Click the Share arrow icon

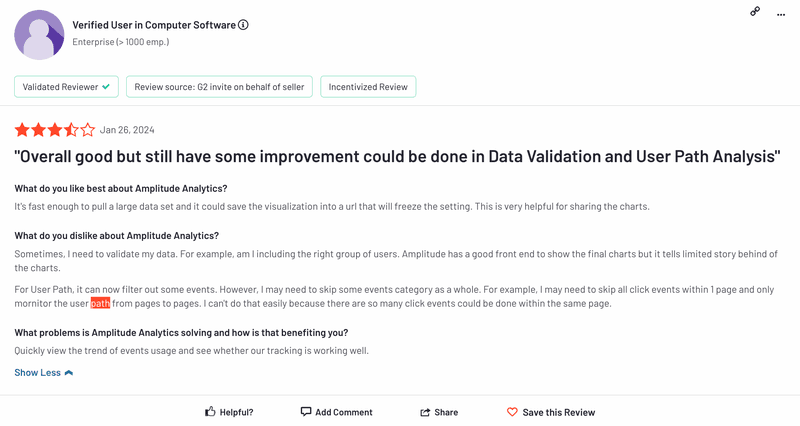(425, 411)
